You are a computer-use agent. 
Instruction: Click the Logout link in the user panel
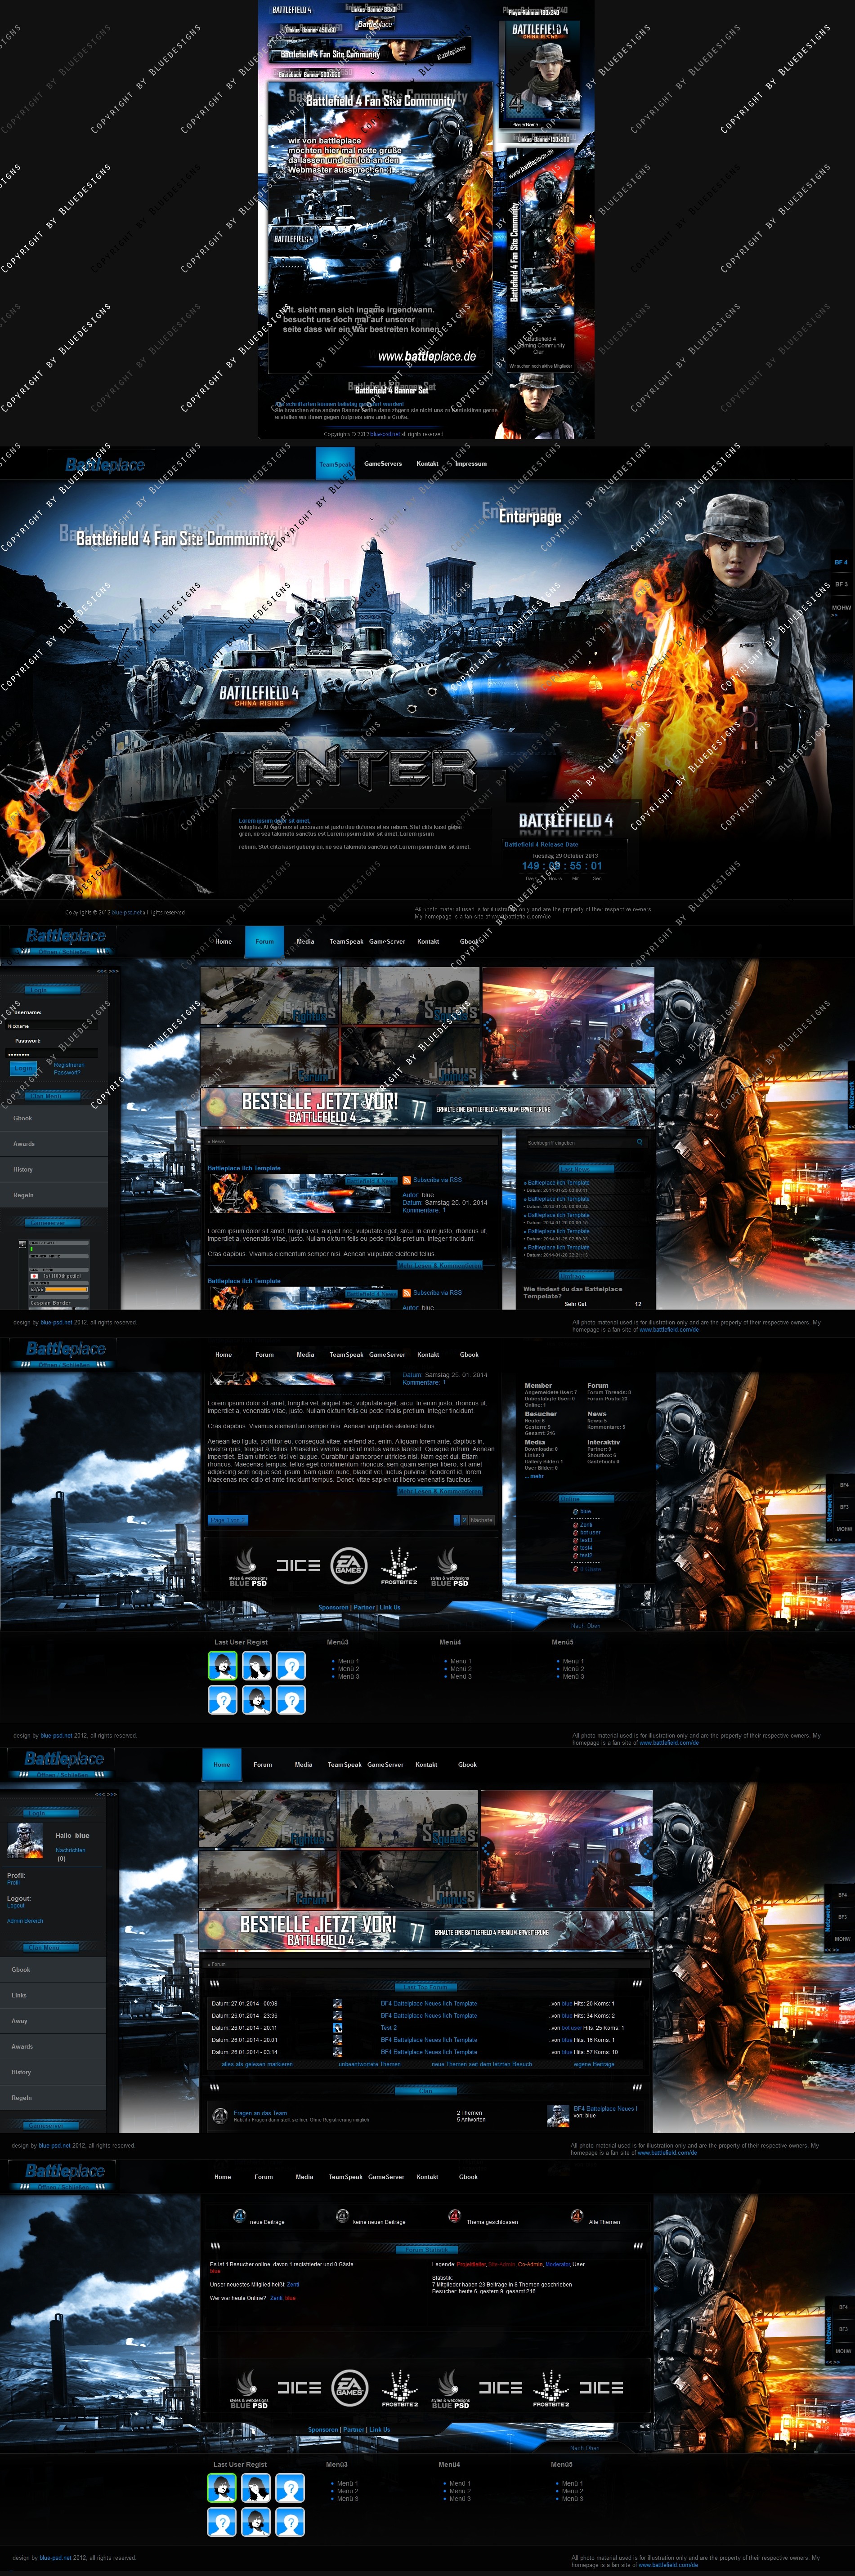pyautogui.click(x=16, y=1906)
